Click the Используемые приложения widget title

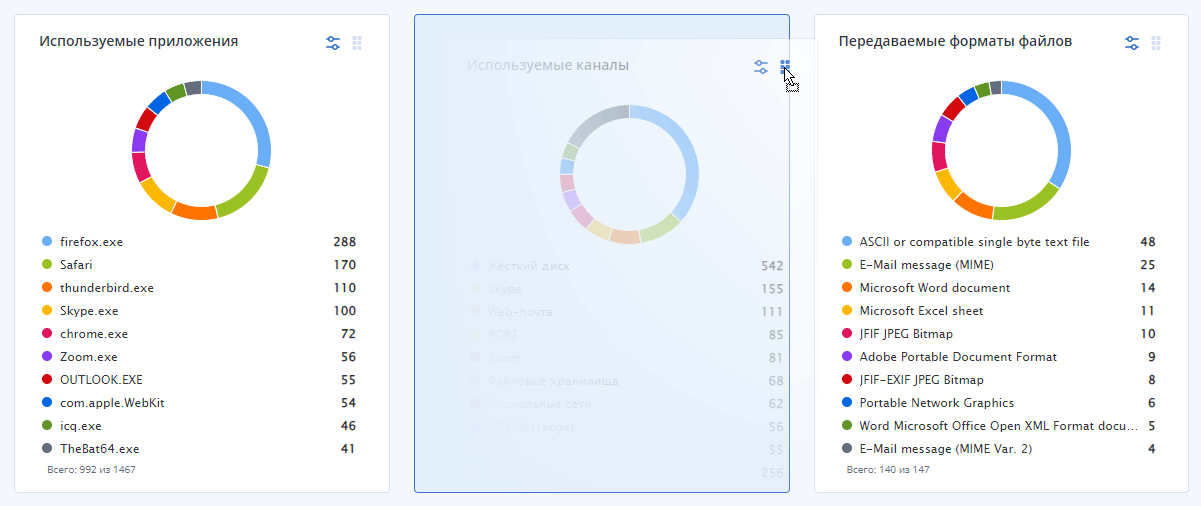coord(139,41)
